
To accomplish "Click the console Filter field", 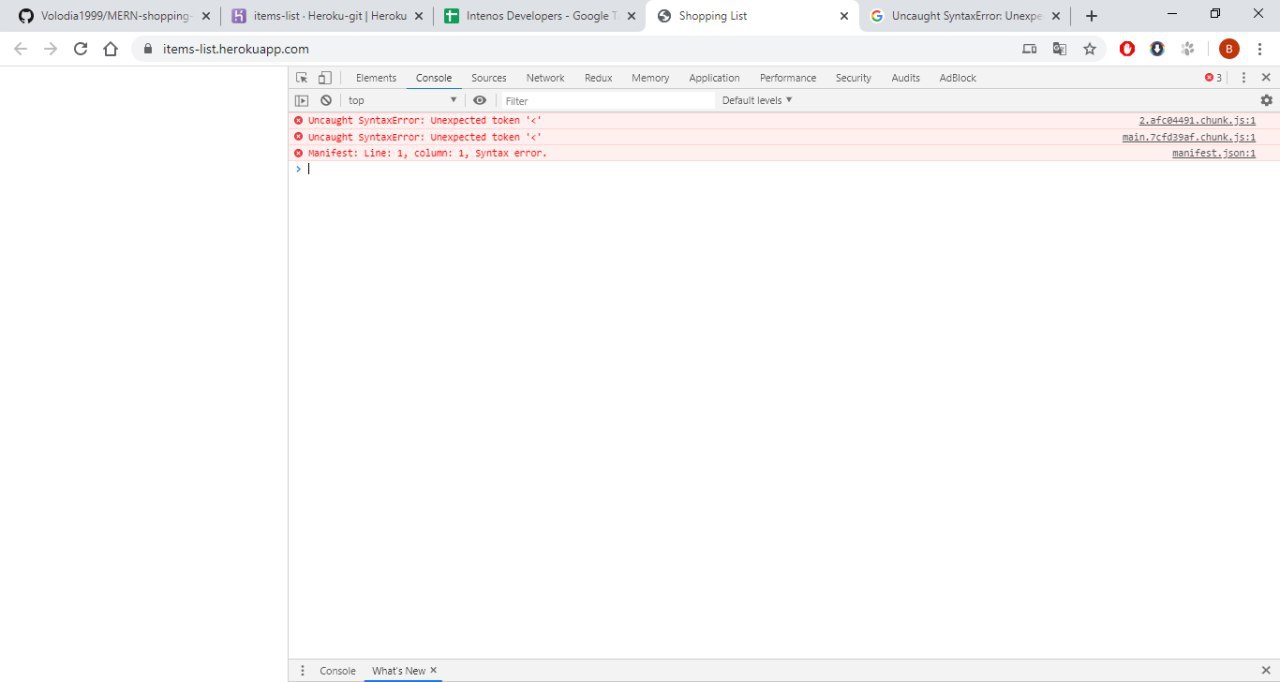I will (x=608, y=101).
